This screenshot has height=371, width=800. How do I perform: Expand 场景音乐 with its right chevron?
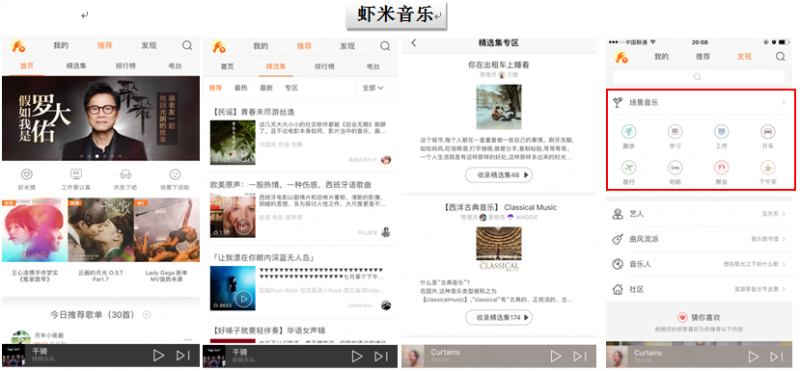(x=784, y=103)
